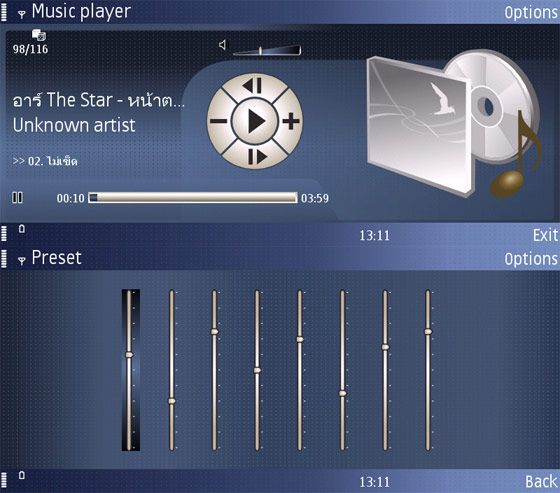Increase volume with the plus button
Screen dimensions: 560x493
coord(291,121)
